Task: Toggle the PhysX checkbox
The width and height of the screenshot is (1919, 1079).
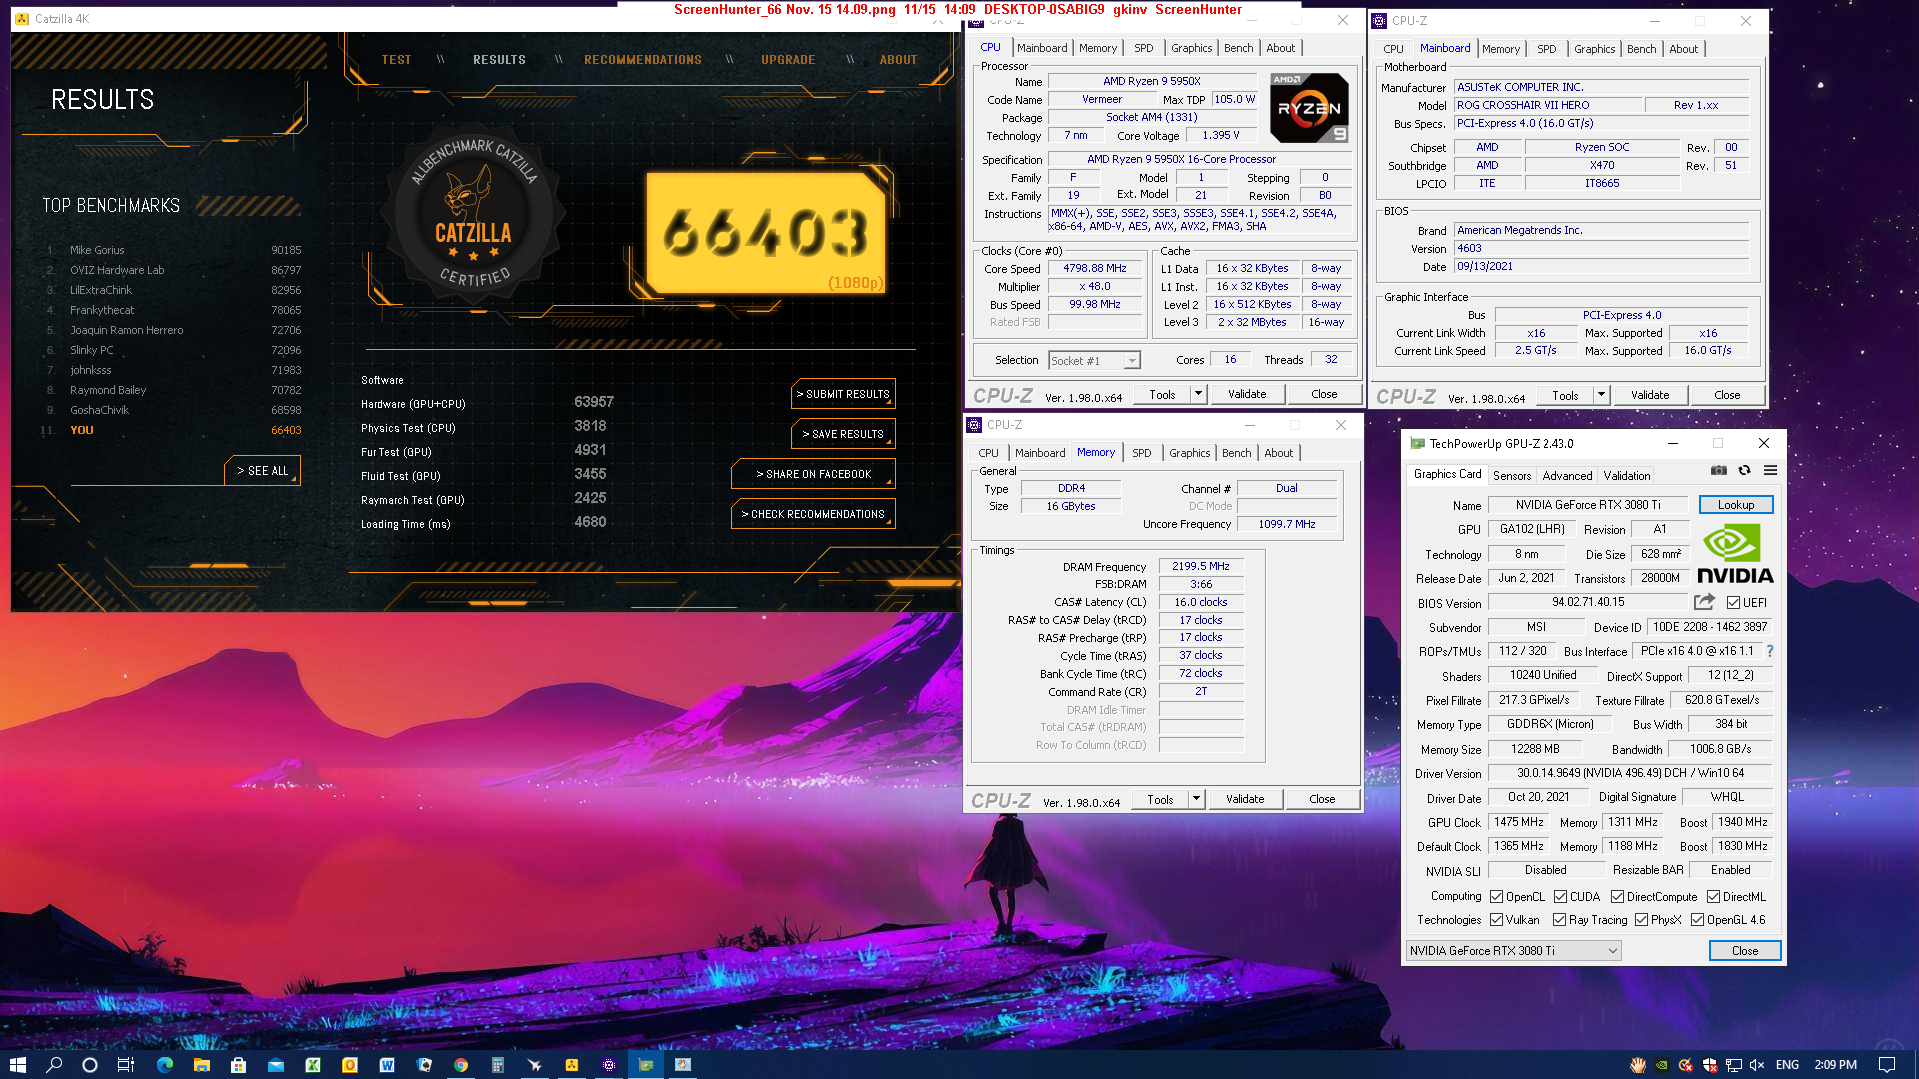Action: point(1641,920)
